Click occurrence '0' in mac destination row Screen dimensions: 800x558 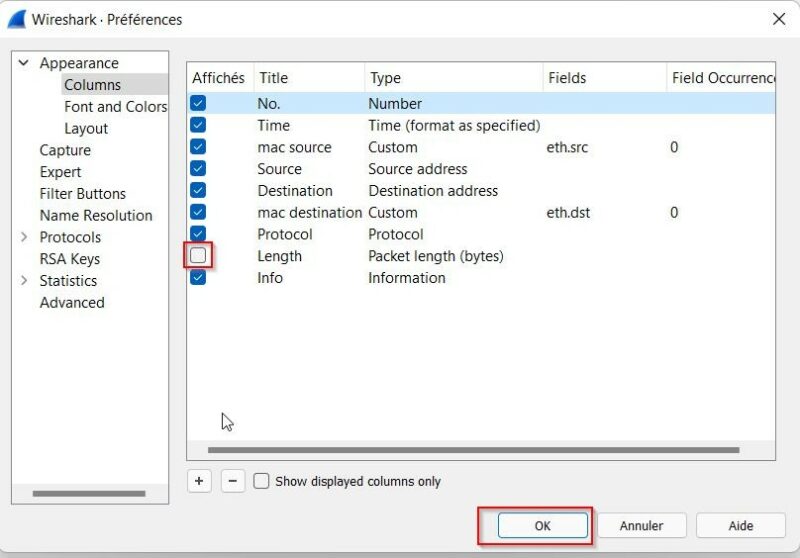674,212
